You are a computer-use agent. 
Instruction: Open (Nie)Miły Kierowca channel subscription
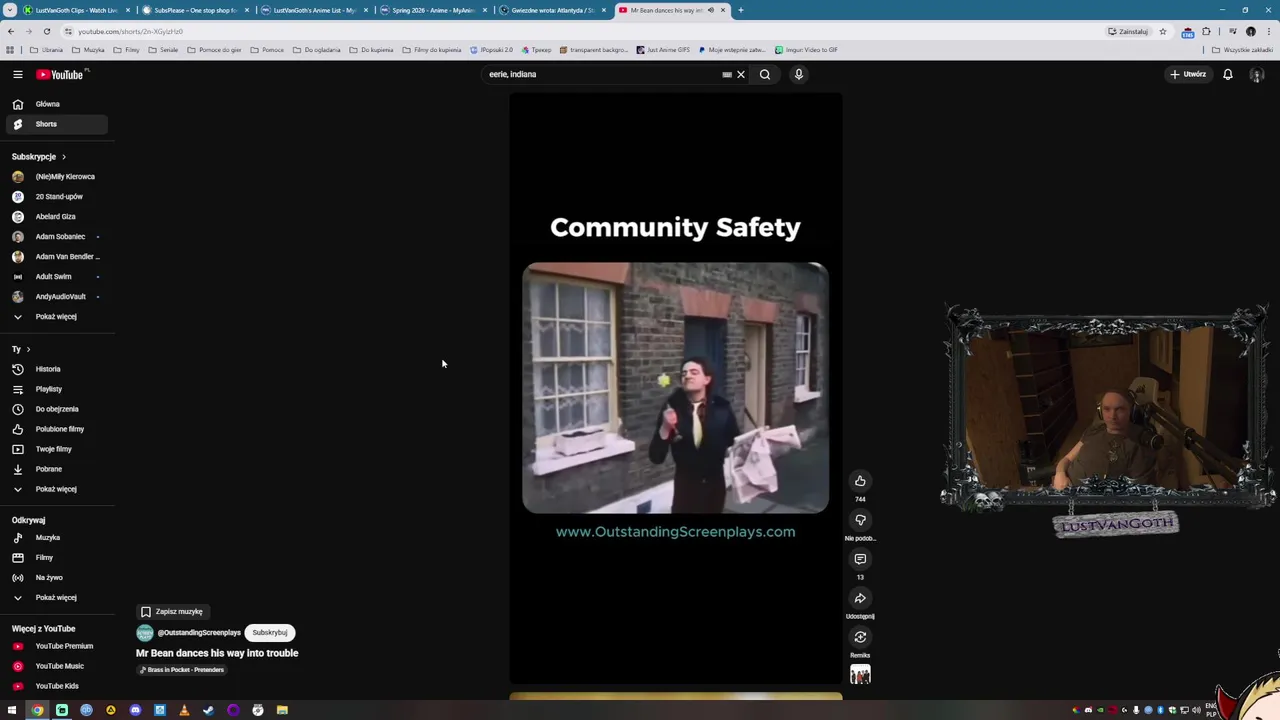pos(57,176)
